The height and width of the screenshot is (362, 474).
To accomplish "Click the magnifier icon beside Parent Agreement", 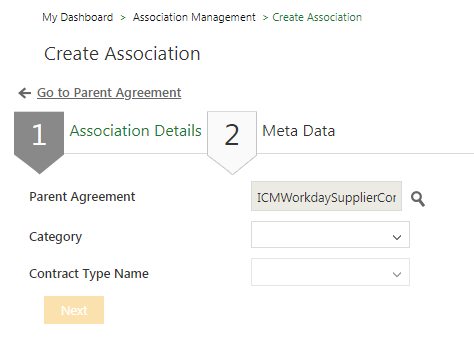I will [418, 199].
